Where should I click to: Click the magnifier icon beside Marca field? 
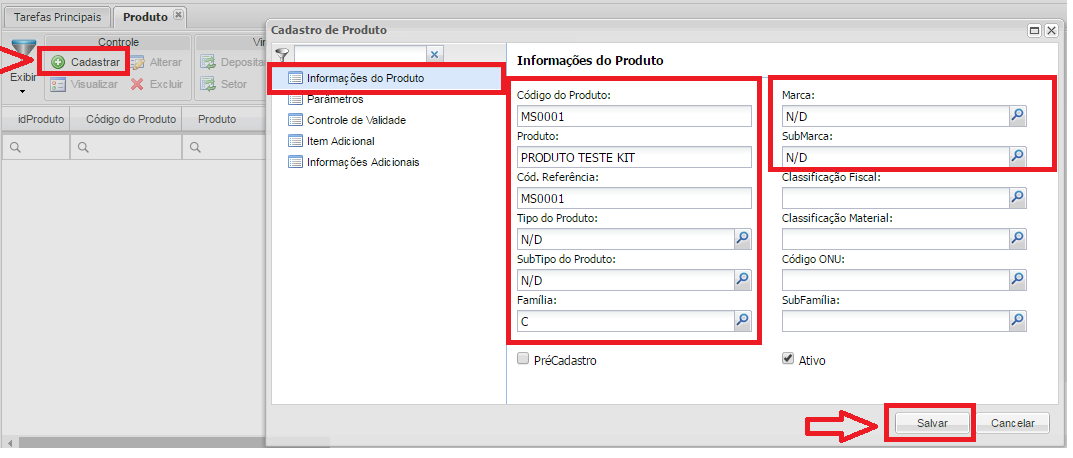click(1017, 116)
